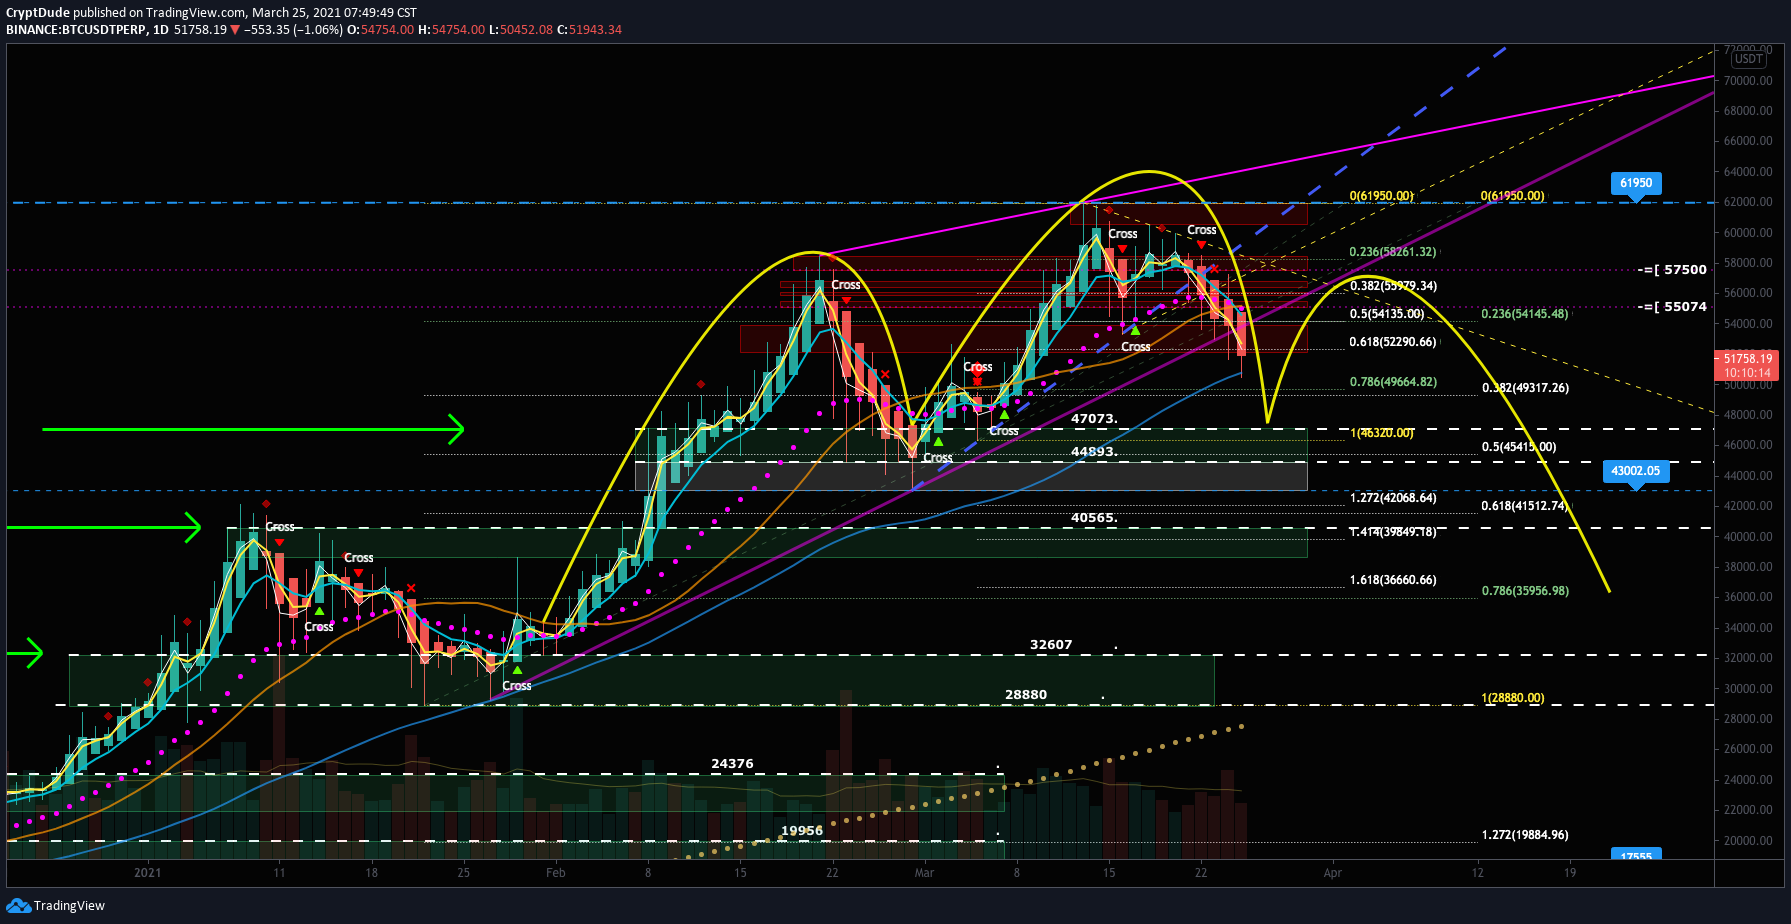Click the 0.618(52290.66) Fibonacci label
Image resolution: width=1791 pixels, height=924 pixels.
(1393, 342)
